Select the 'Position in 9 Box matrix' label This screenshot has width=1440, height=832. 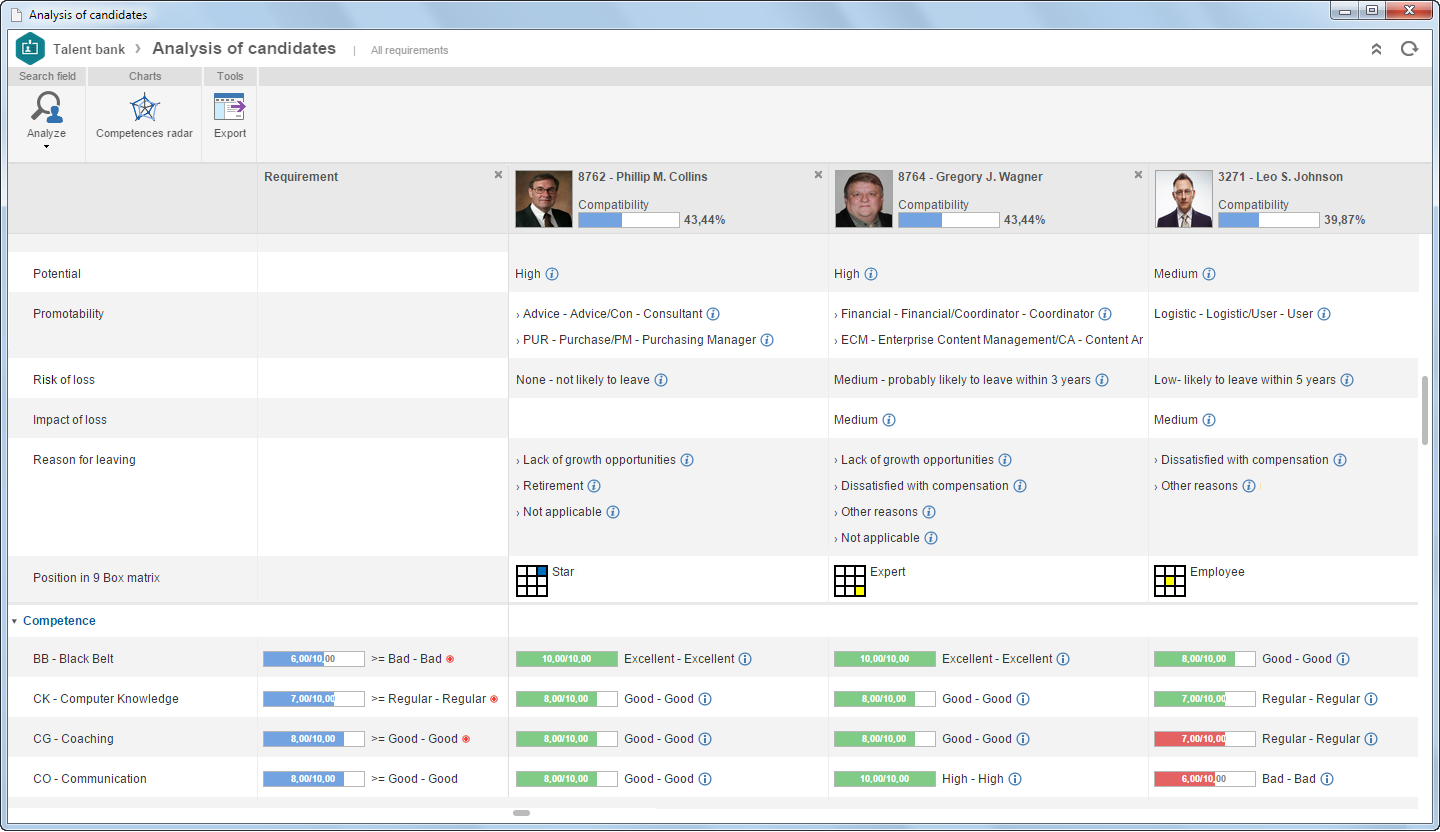tap(97, 578)
